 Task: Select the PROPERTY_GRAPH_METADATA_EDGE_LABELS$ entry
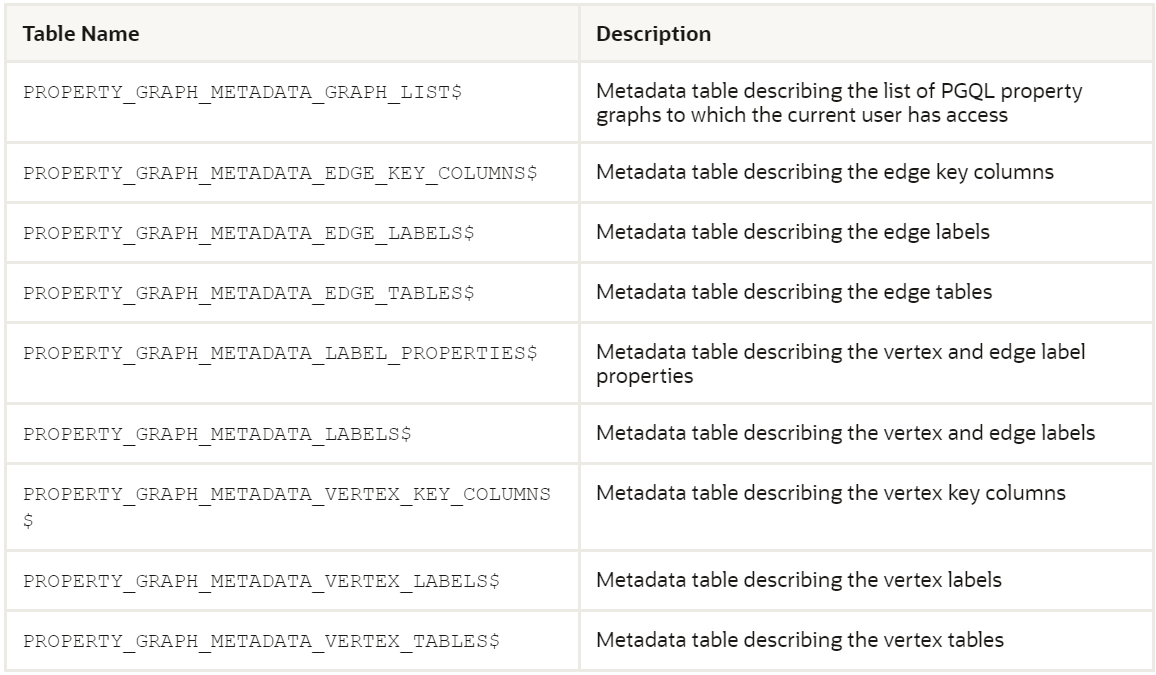point(248,232)
